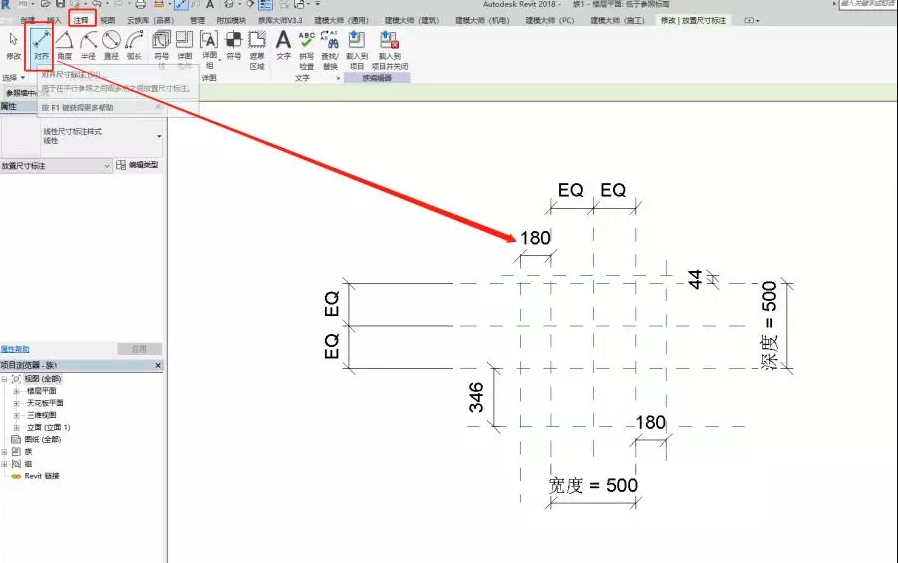The height and width of the screenshot is (563, 898).
Task: Click the Open folder icon in quick access toolbar
Action: coord(45,4)
